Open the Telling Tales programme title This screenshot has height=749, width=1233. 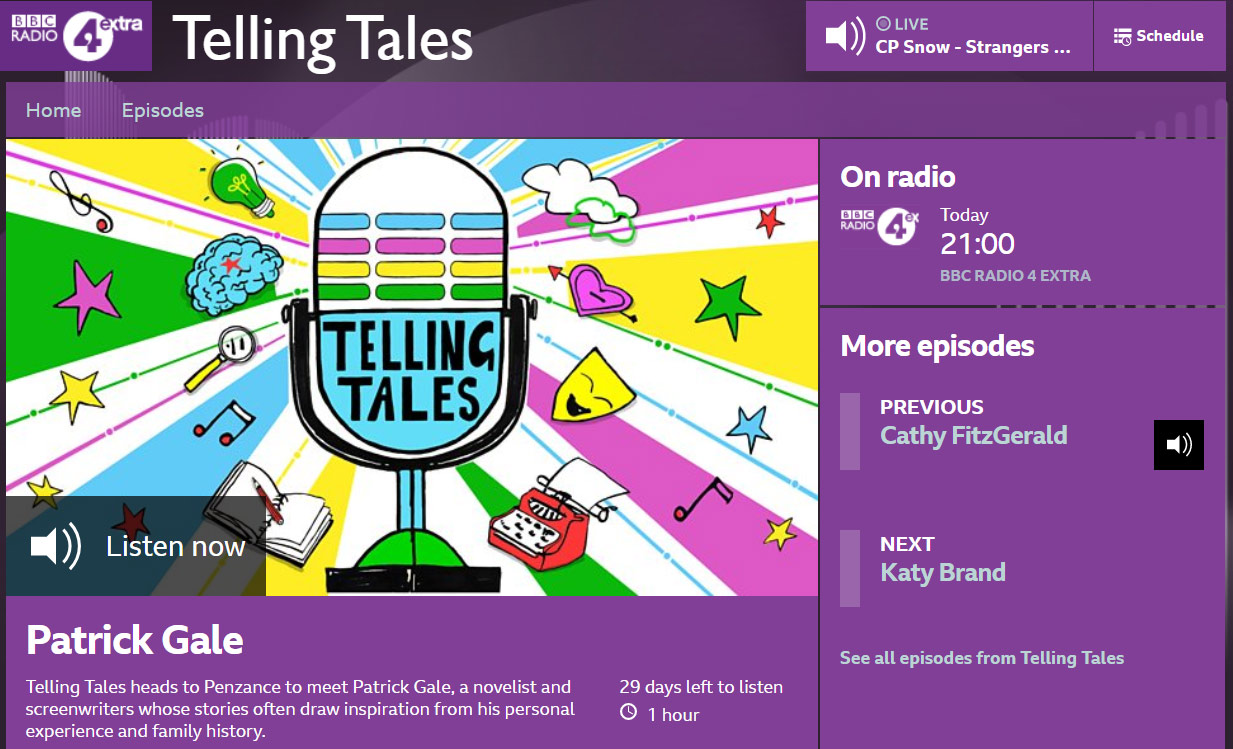click(323, 39)
